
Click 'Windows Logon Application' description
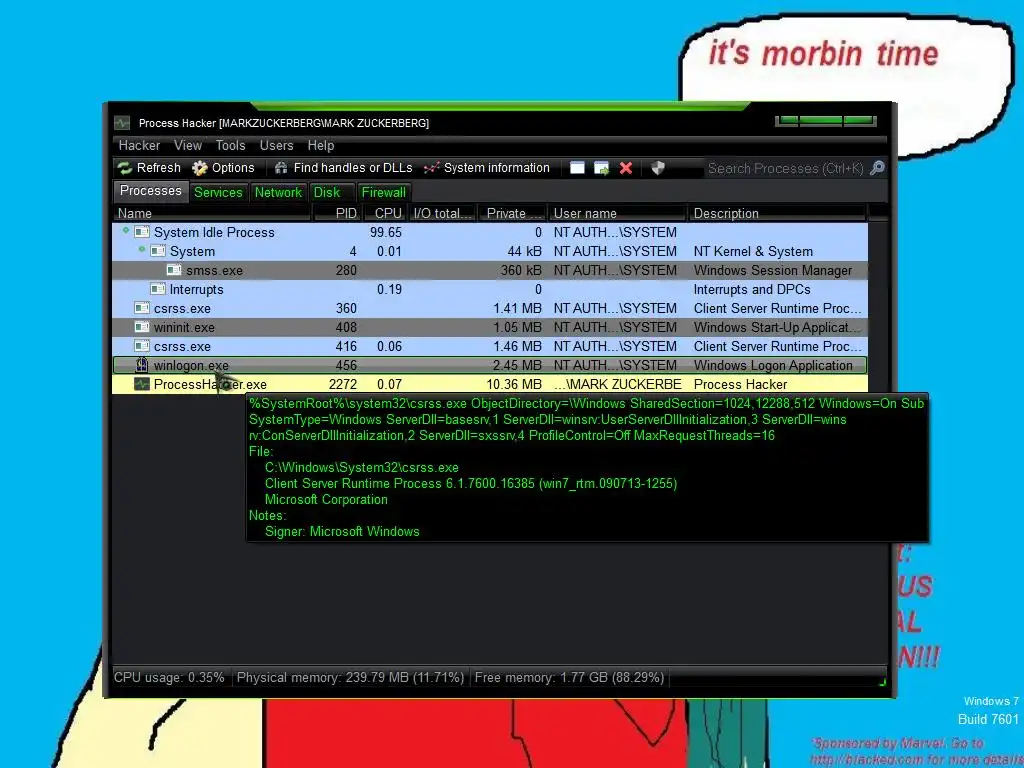click(x=773, y=366)
